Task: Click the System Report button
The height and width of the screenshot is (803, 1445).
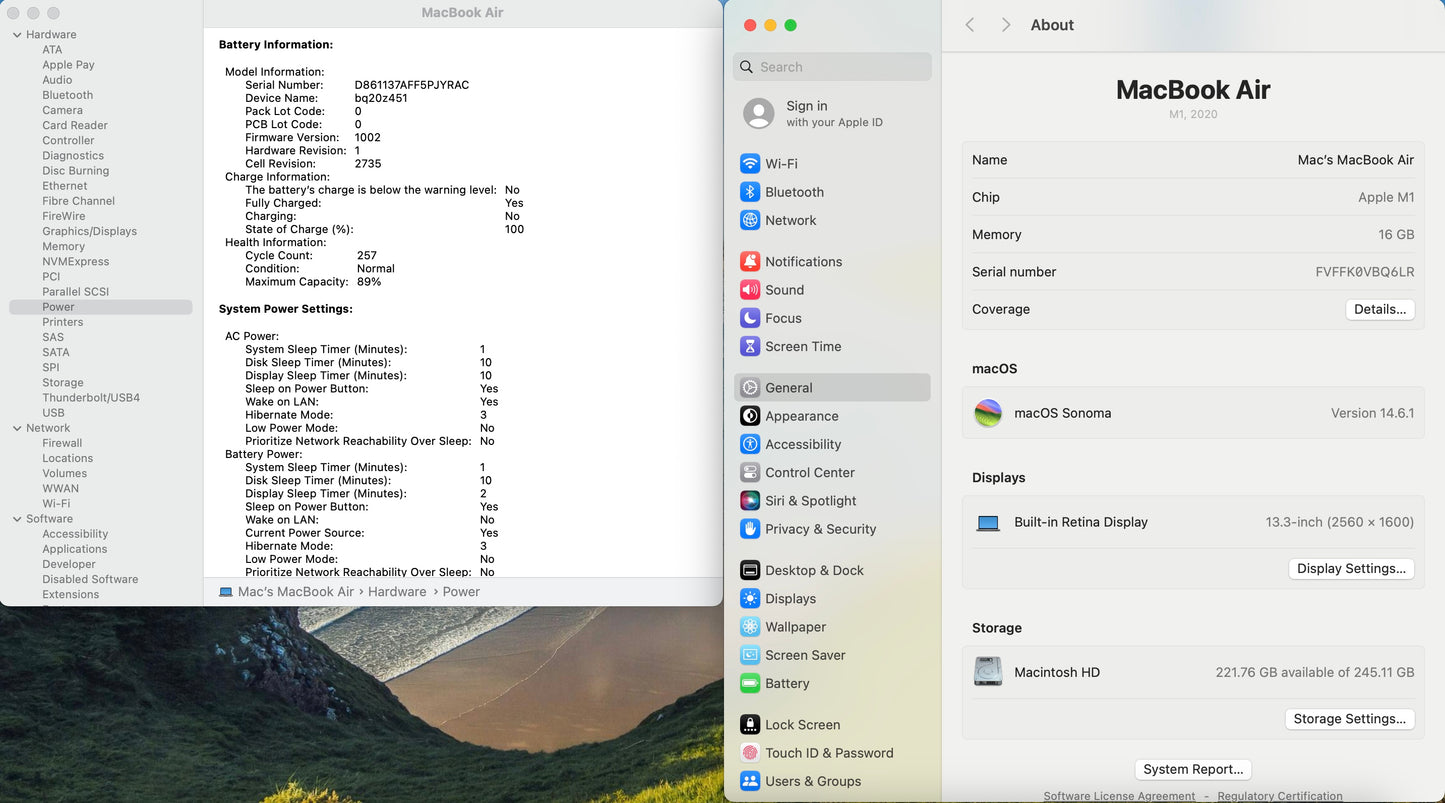Action: (1193, 770)
